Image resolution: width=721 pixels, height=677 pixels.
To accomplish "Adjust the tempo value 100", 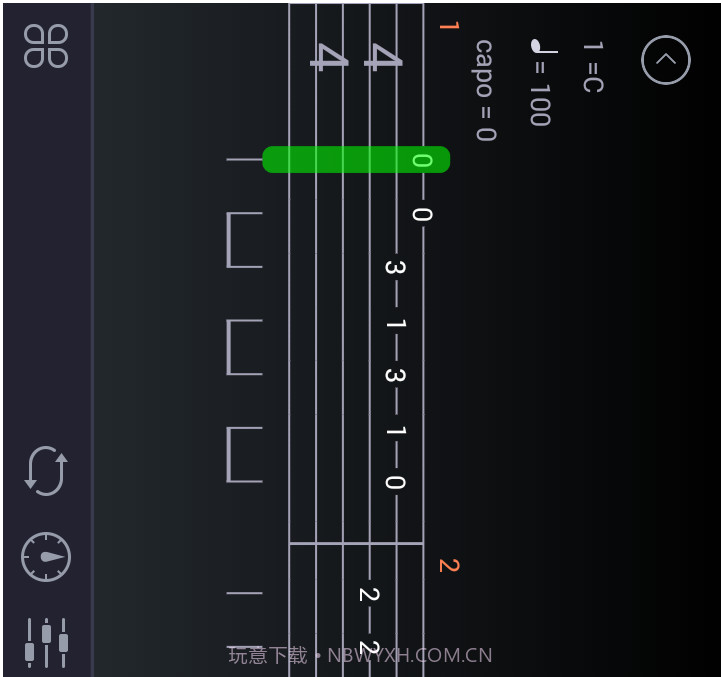I will pyautogui.click(x=541, y=105).
